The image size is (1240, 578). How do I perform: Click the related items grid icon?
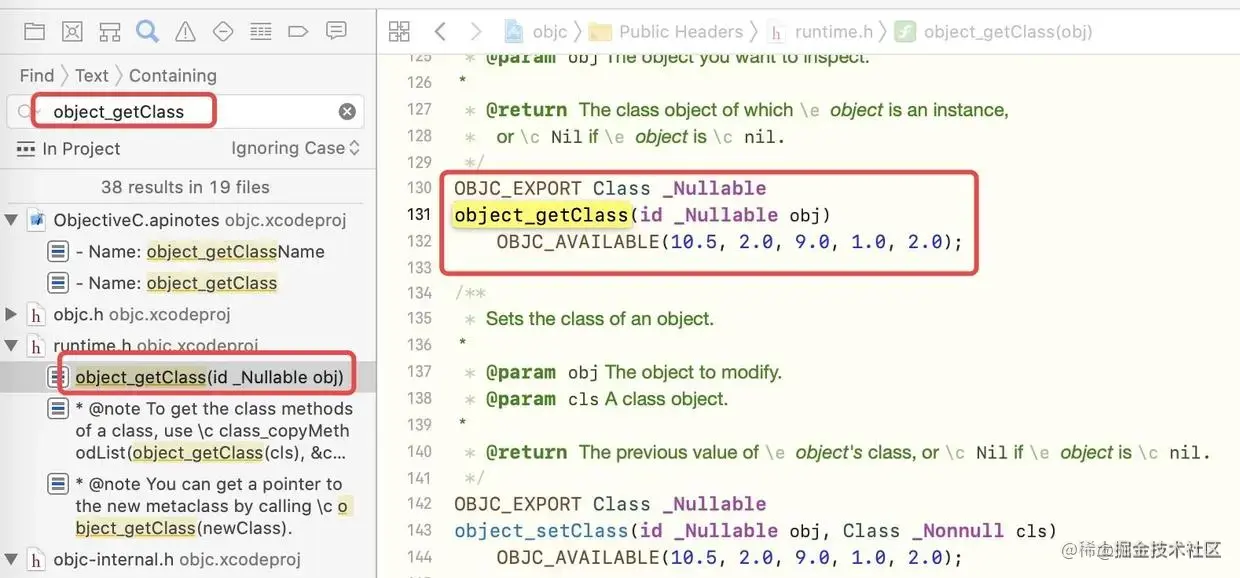click(399, 31)
